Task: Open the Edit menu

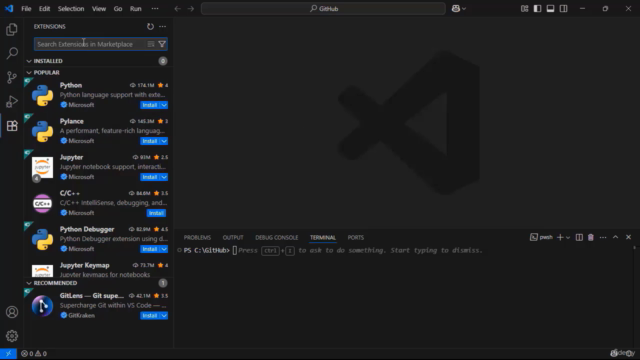Action: (44, 9)
